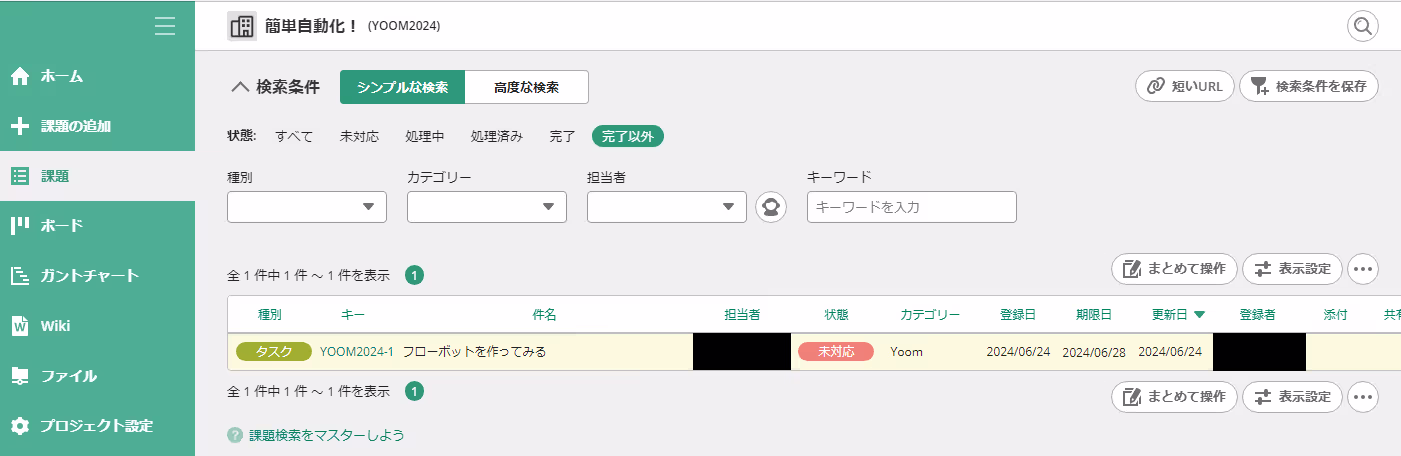Open the 担当者 filter dropdown
This screenshot has width=1401, height=456.
(667, 207)
